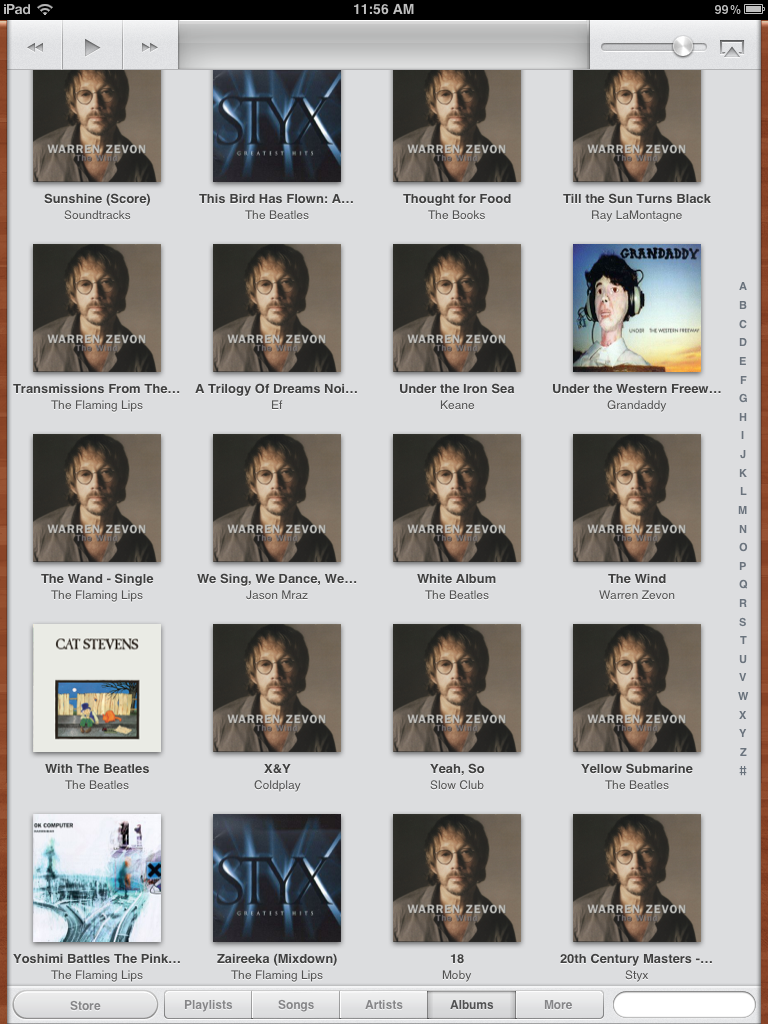Screen dimensions: 768x1024
Task: Open 20th Century Masters album cover
Action: 637,878
